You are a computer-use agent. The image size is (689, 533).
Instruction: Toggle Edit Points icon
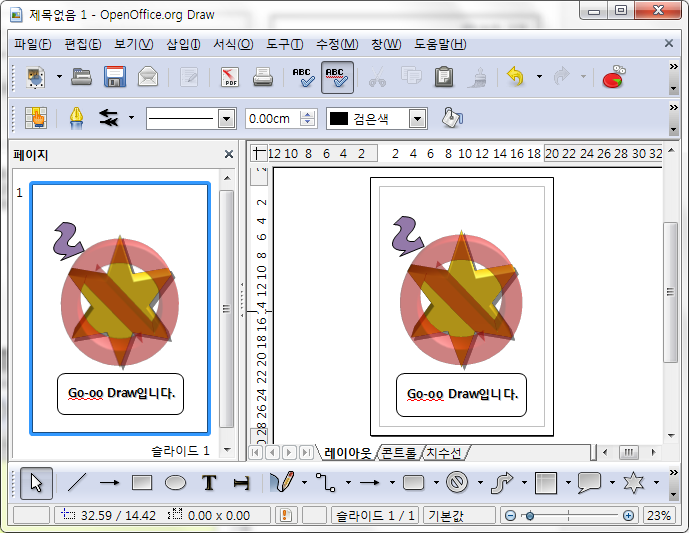coord(36,118)
